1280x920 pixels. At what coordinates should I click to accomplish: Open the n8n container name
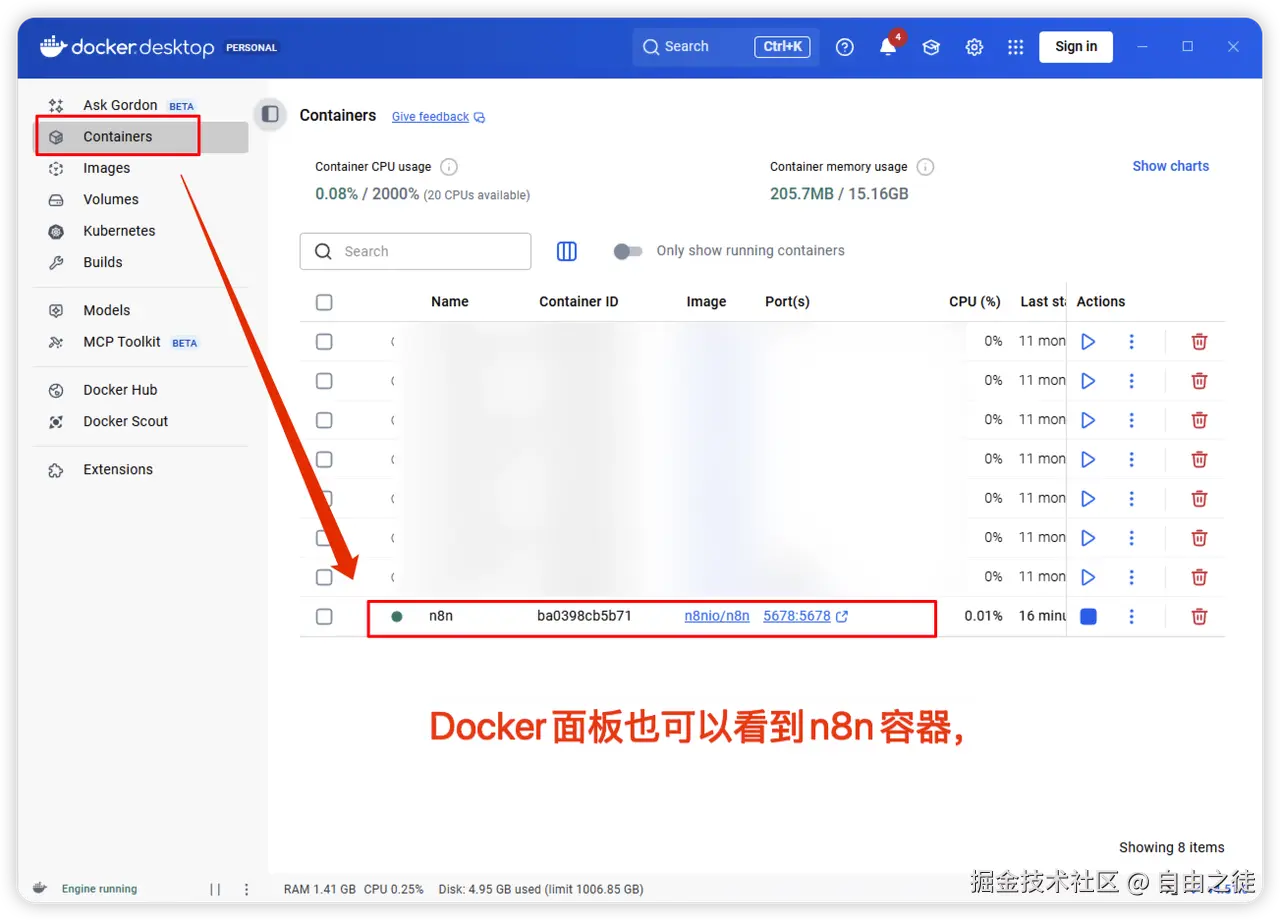(441, 616)
